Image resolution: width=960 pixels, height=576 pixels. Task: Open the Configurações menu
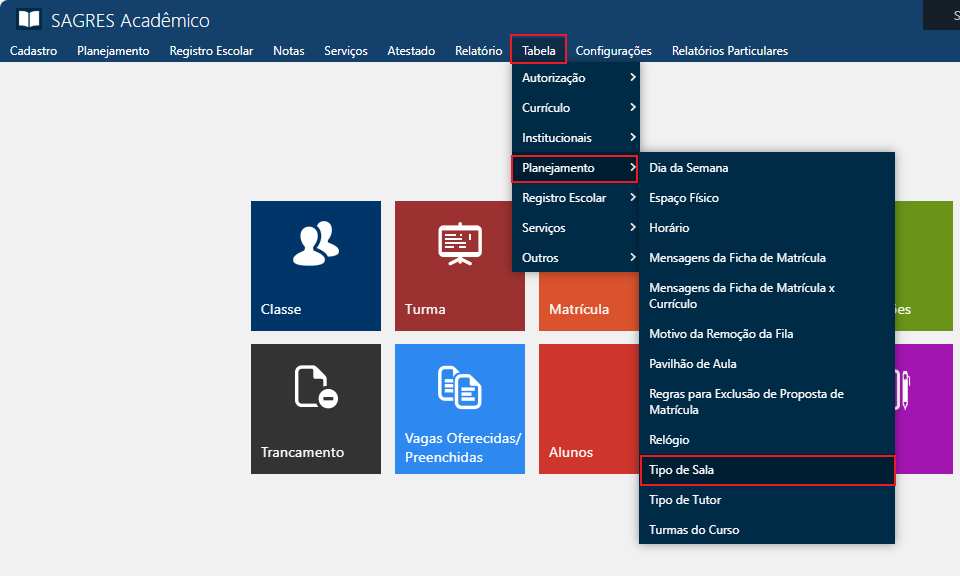(x=613, y=51)
